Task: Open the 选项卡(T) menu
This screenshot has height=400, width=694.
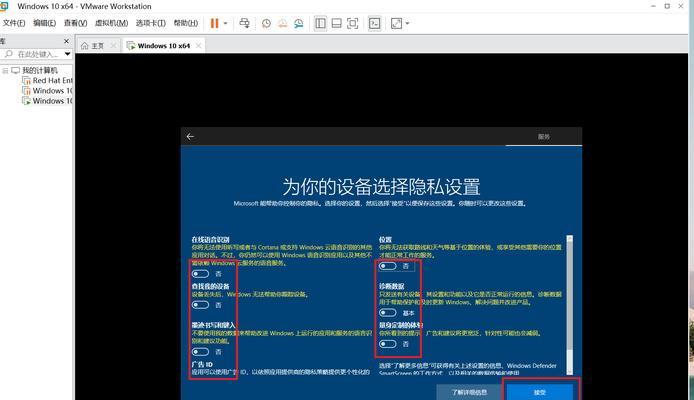Action: click(x=151, y=23)
